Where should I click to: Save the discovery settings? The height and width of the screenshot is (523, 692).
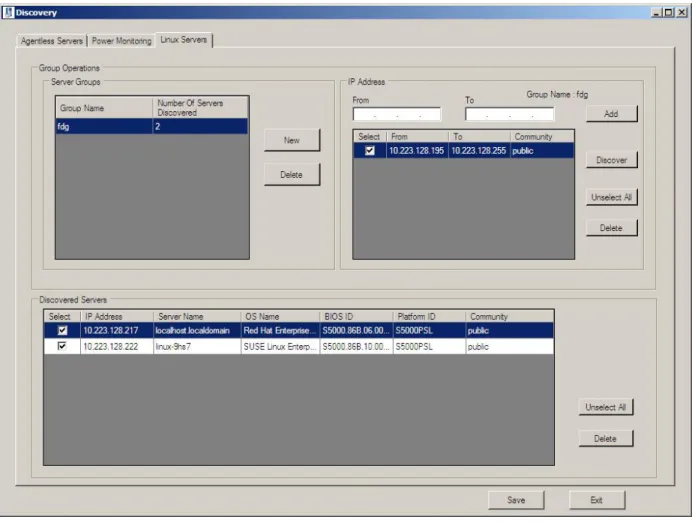[516, 500]
